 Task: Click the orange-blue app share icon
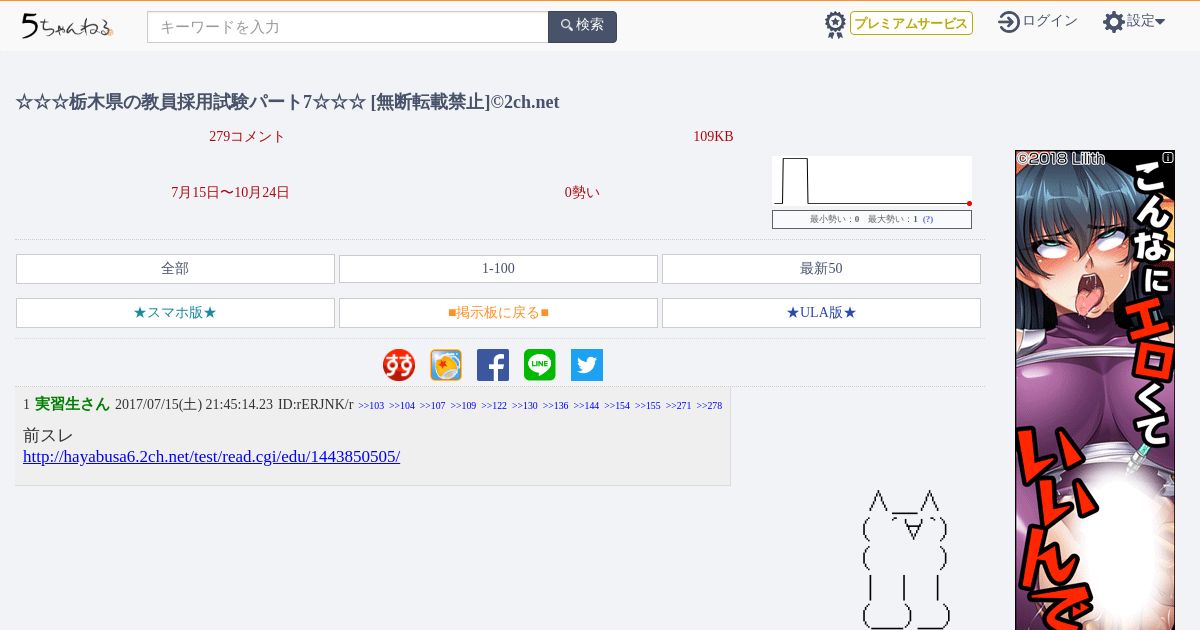[446, 365]
